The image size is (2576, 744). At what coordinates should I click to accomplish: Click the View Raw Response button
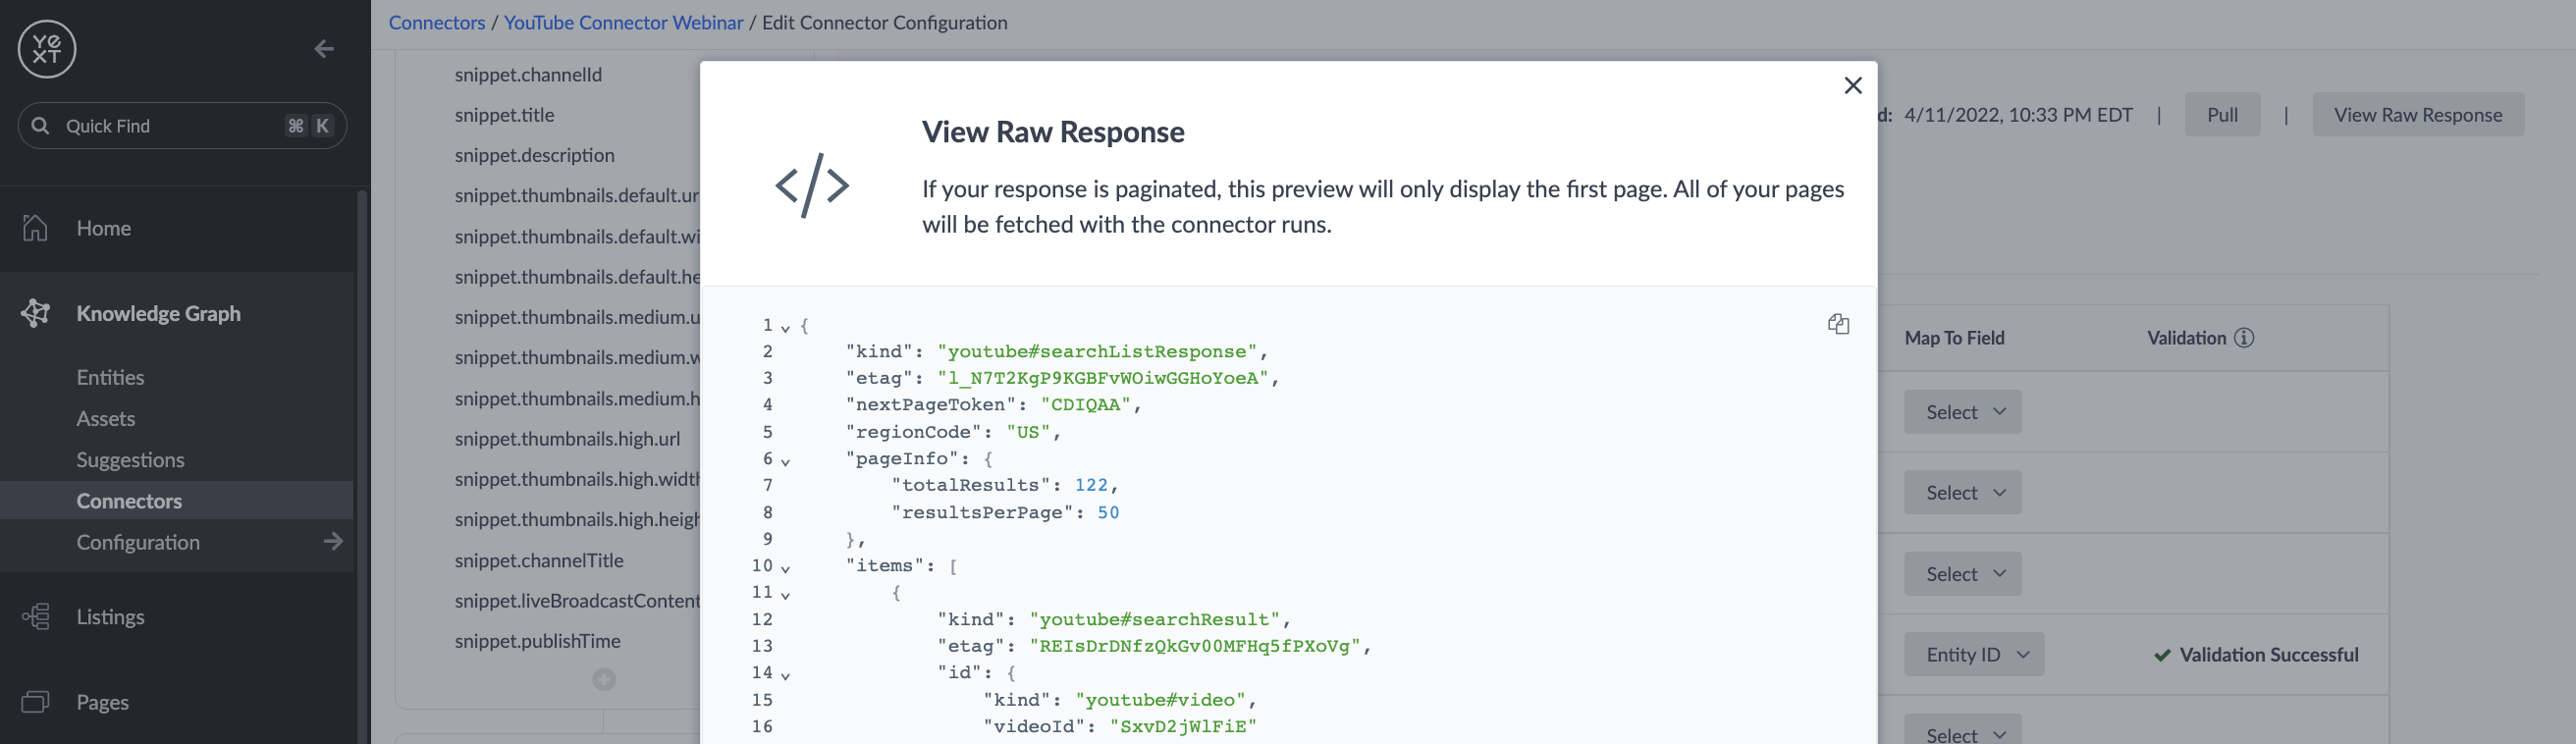coord(2418,114)
